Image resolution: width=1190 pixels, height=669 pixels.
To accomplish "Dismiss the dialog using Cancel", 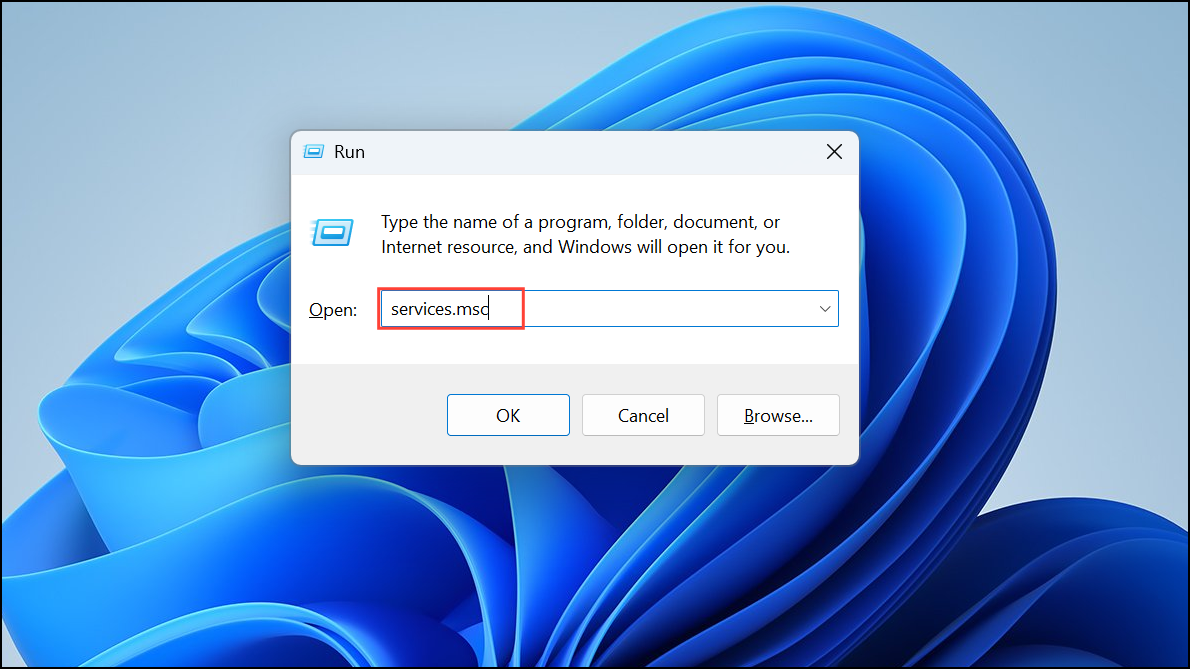I will (643, 415).
